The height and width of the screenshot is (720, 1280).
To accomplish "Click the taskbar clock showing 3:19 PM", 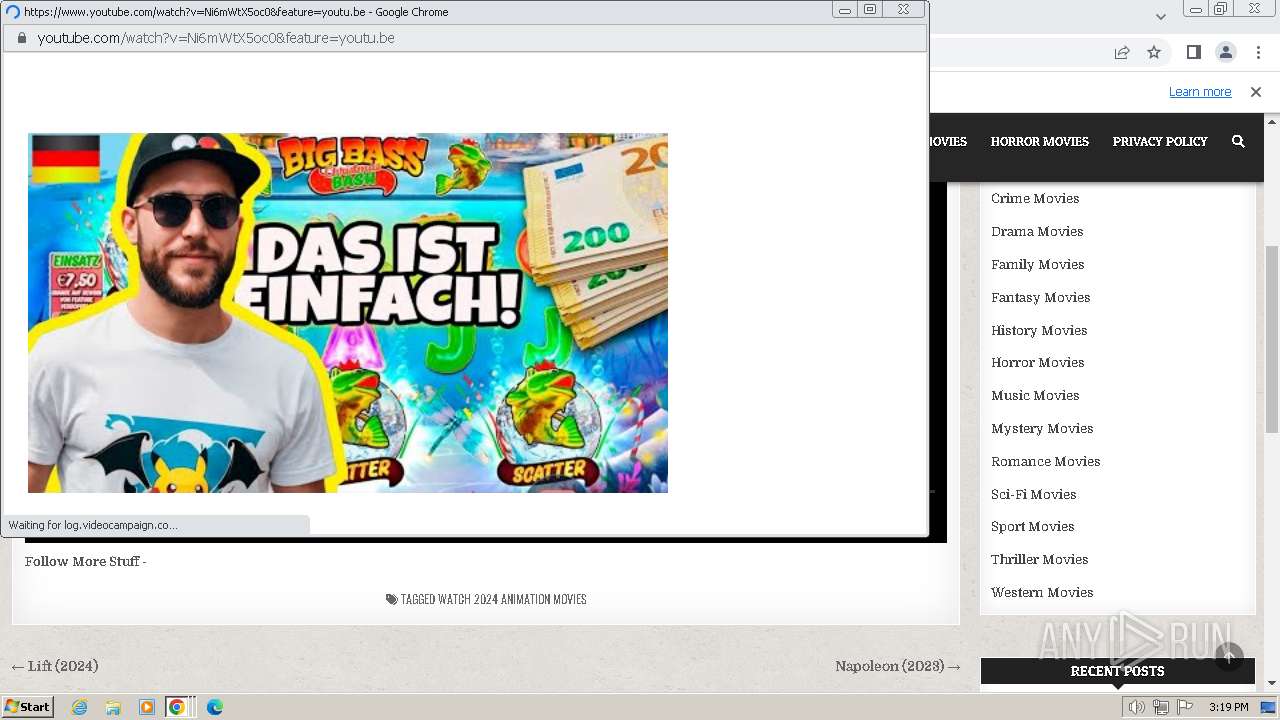I will (1228, 707).
